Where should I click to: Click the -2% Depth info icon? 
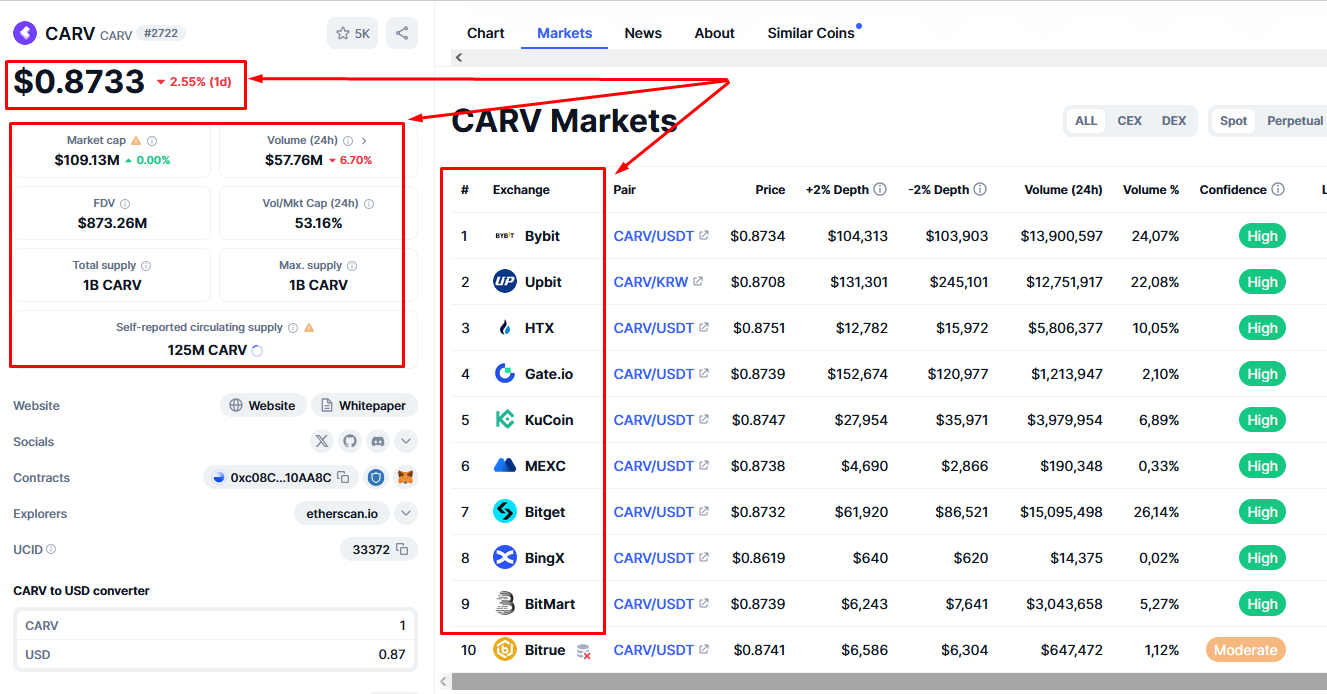click(x=980, y=189)
